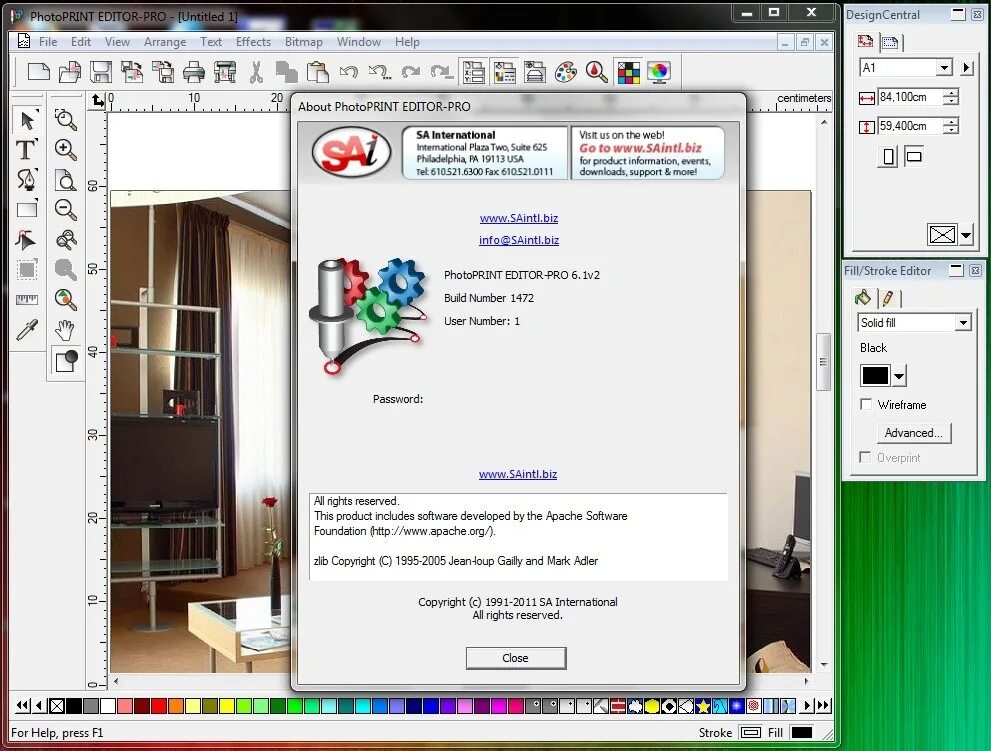The width and height of the screenshot is (991, 751).
Task: Click the Paste clipboard icon
Action: [318, 72]
